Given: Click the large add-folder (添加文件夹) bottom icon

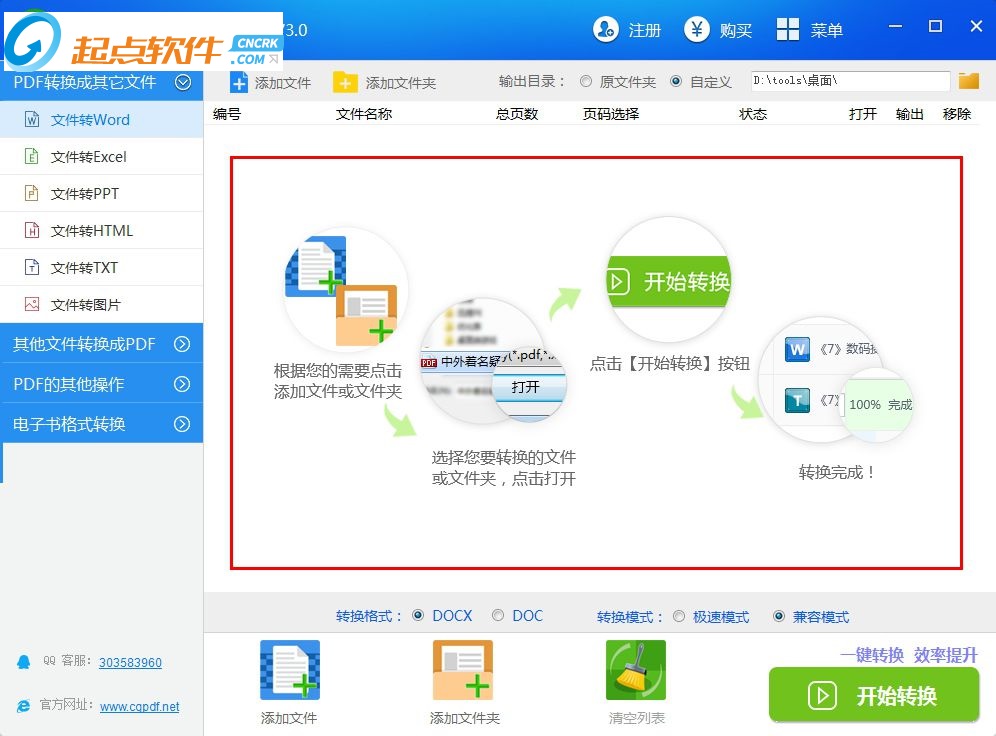Looking at the screenshot, I should [x=463, y=670].
